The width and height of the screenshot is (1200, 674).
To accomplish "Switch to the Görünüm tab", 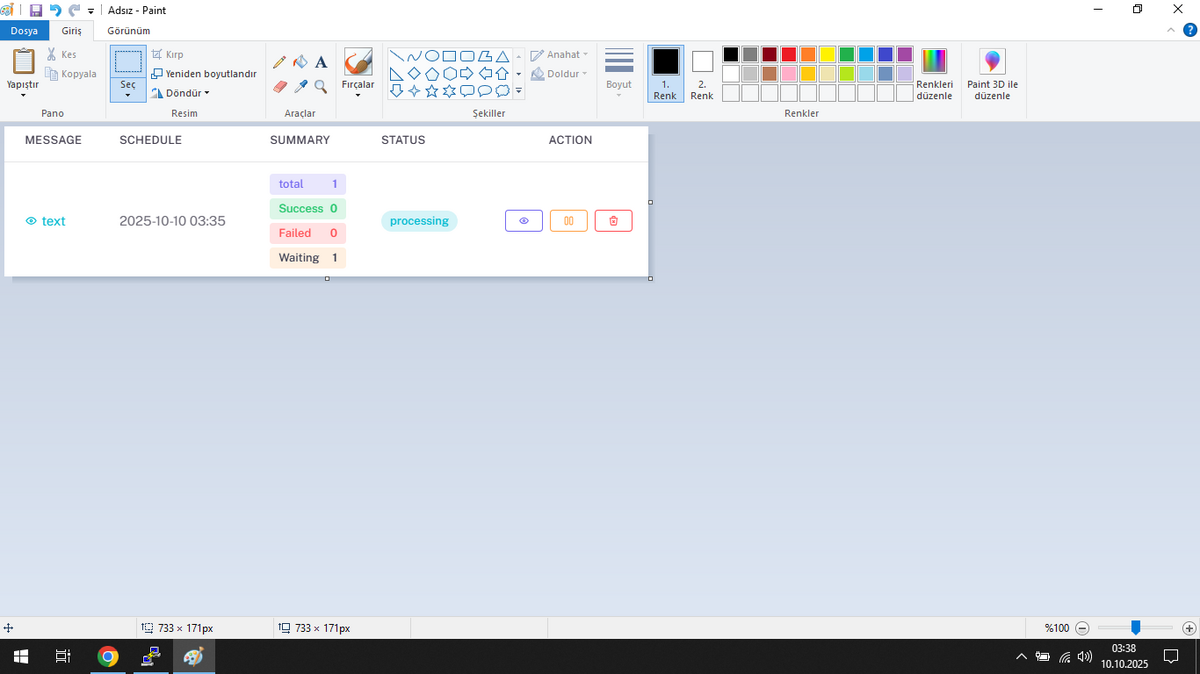I will (x=128, y=31).
